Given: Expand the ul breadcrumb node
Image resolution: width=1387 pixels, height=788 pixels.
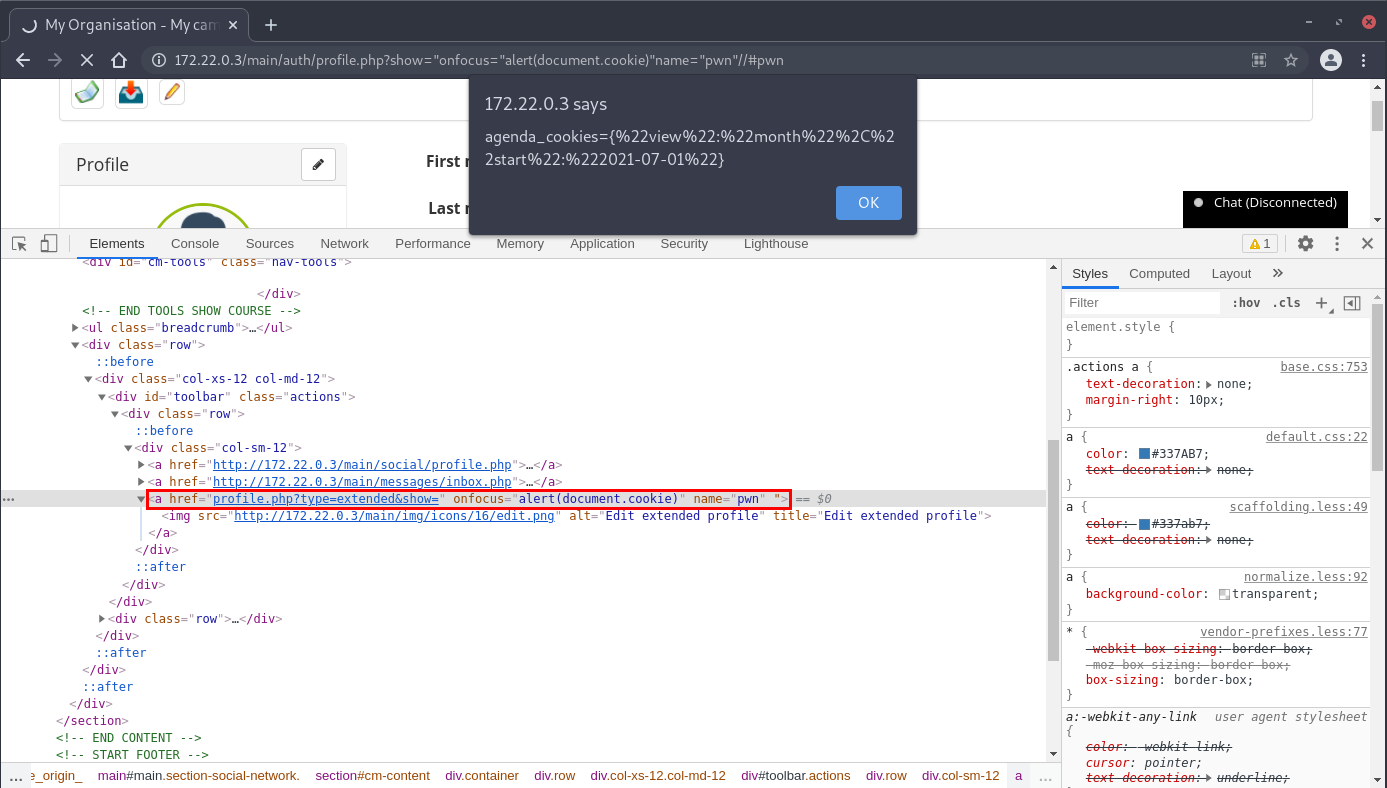Looking at the screenshot, I should [76, 328].
